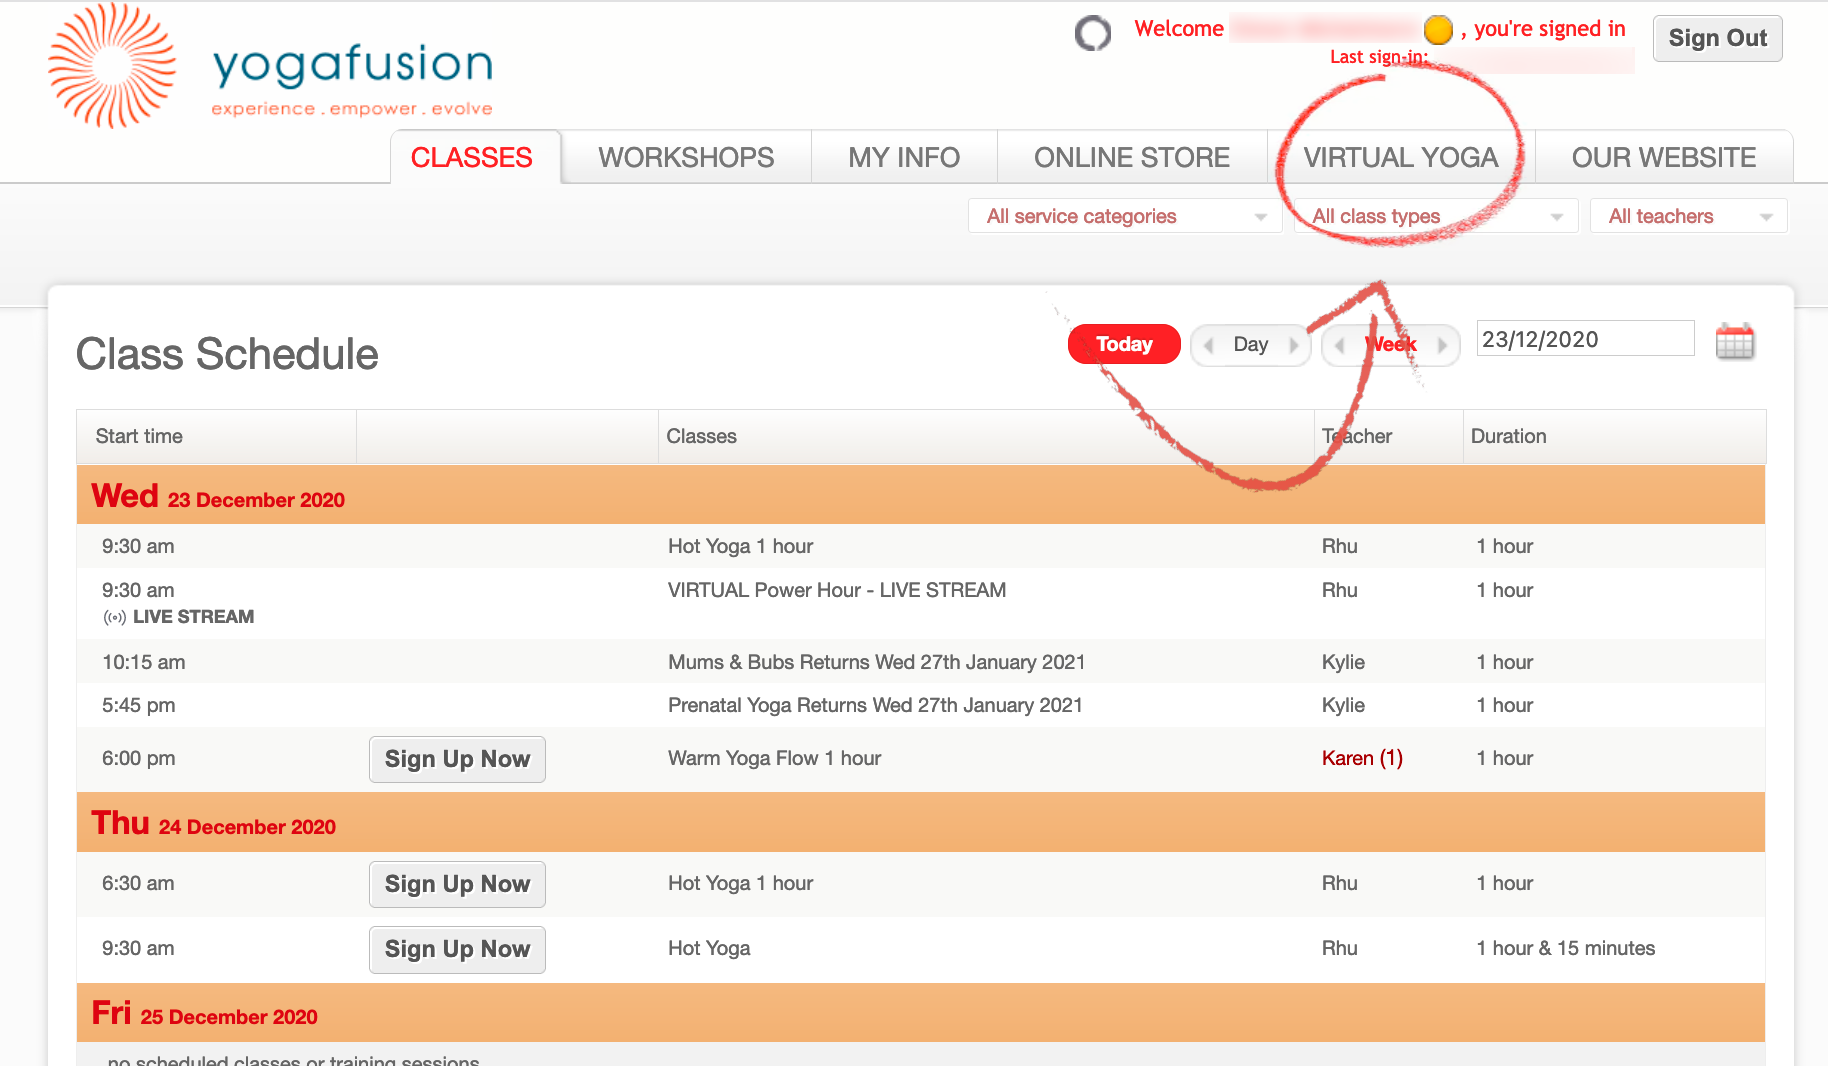This screenshot has height=1066, width=1828.
Task: Sign up for 6:00 pm Warm Yoga Flow
Action: coord(457,759)
